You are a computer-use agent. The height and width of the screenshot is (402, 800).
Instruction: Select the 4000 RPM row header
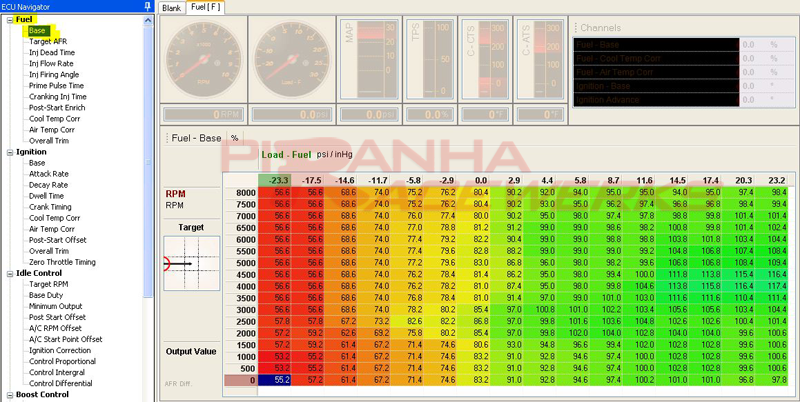coord(241,286)
